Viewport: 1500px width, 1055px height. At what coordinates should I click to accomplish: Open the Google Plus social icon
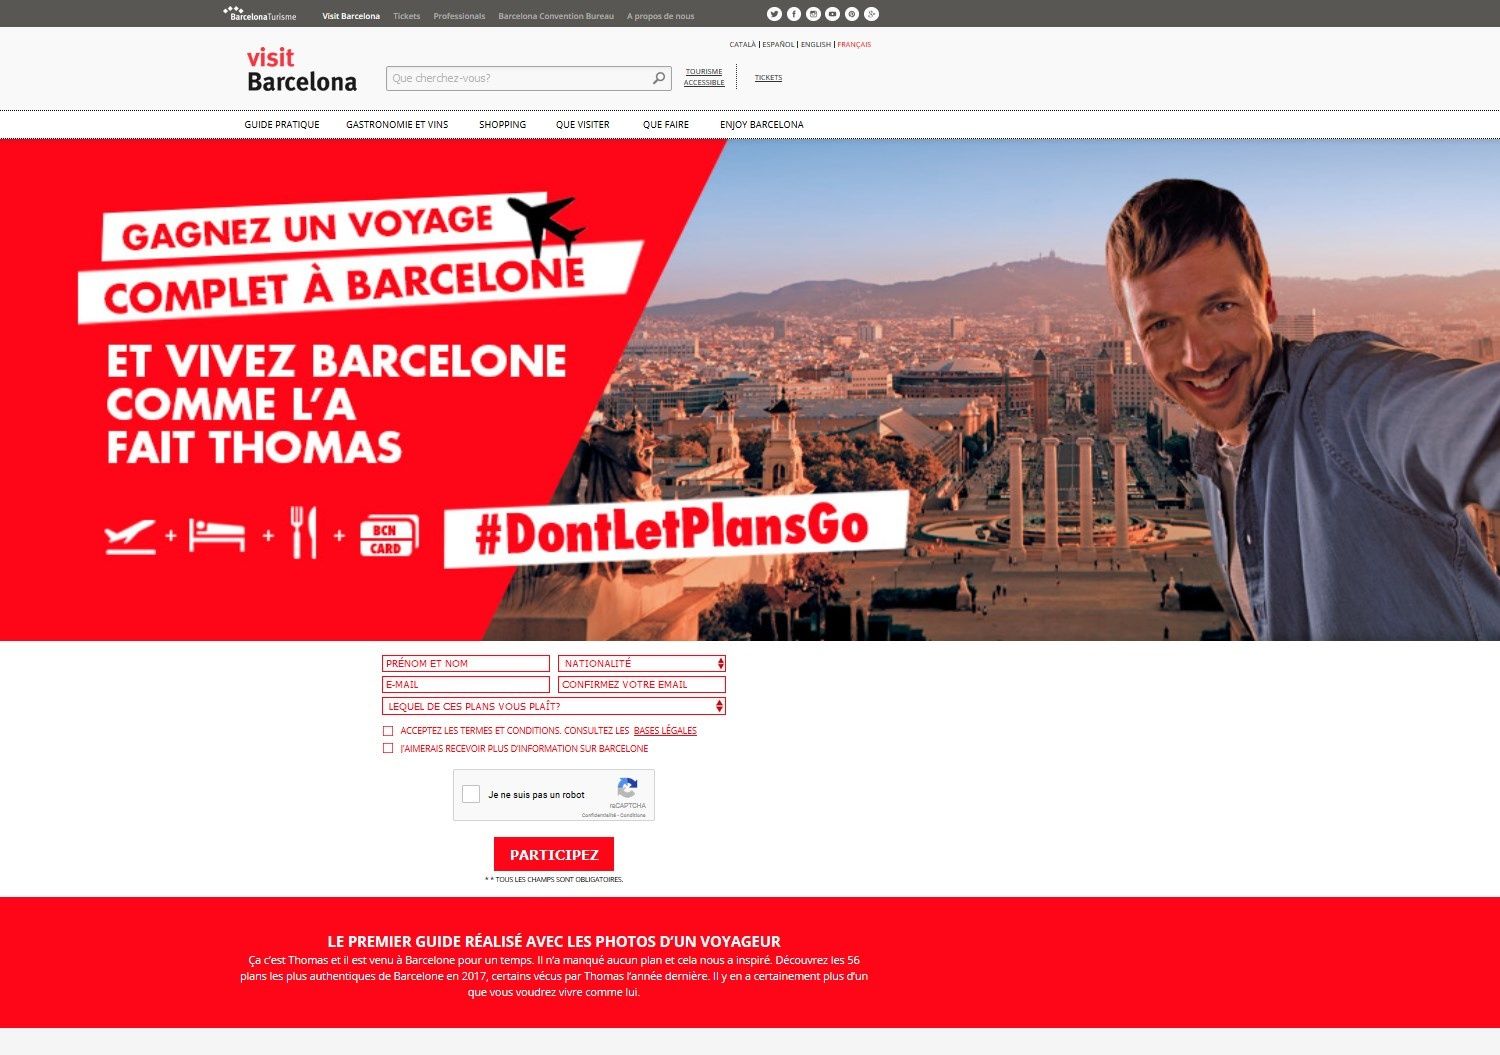[x=872, y=14]
